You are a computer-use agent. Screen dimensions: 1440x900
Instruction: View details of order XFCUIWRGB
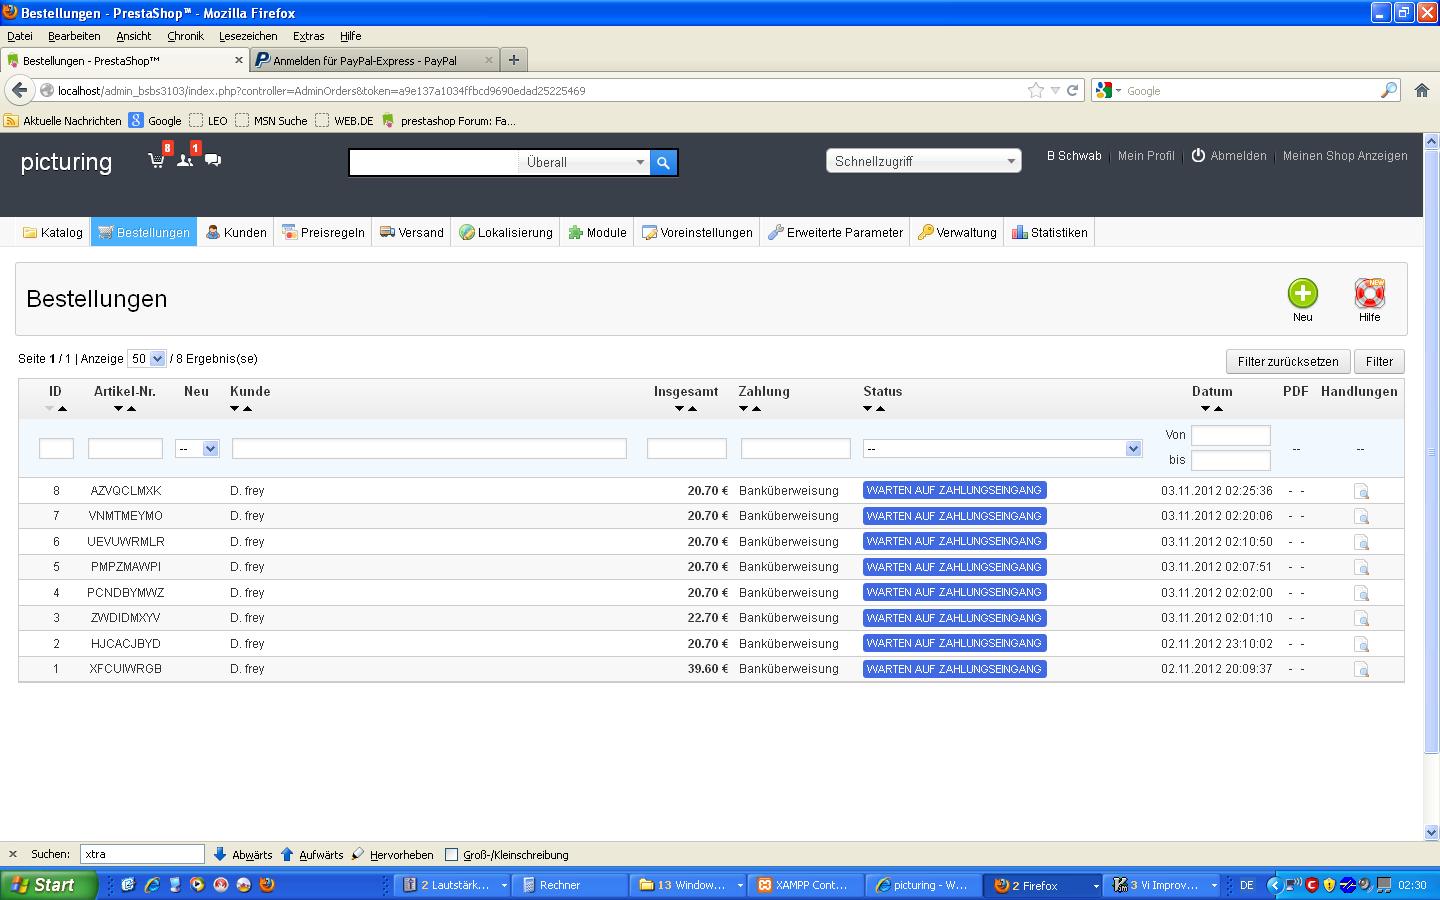pyautogui.click(x=1361, y=669)
